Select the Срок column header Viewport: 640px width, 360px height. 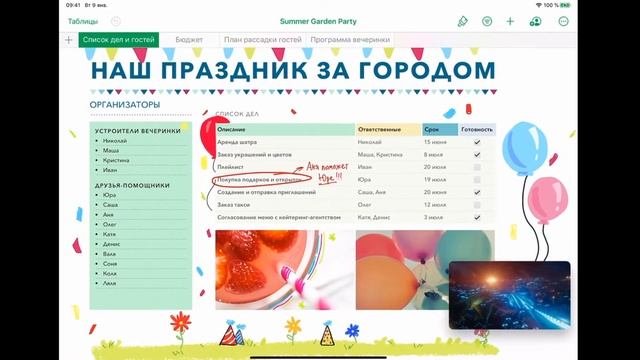point(440,129)
